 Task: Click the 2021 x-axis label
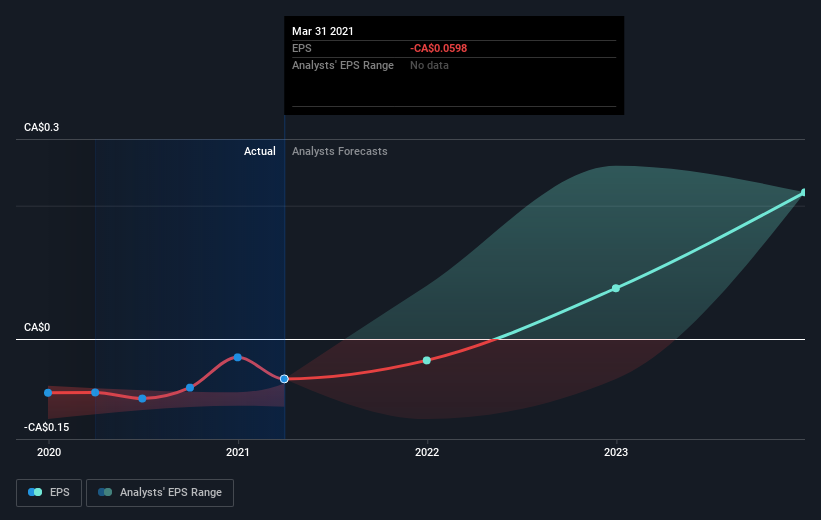(x=238, y=452)
